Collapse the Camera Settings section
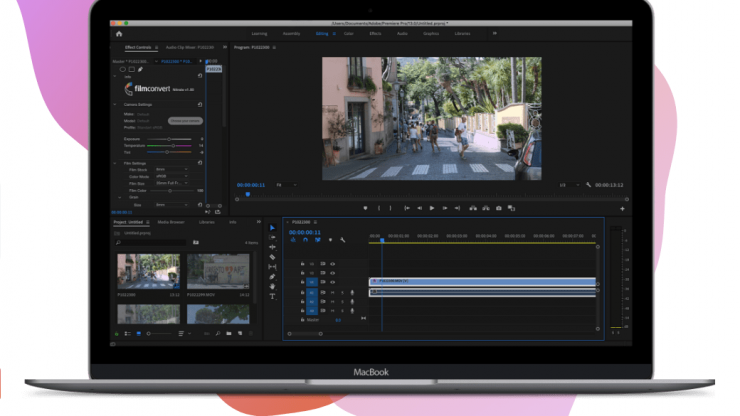The image size is (740, 416). [x=115, y=104]
